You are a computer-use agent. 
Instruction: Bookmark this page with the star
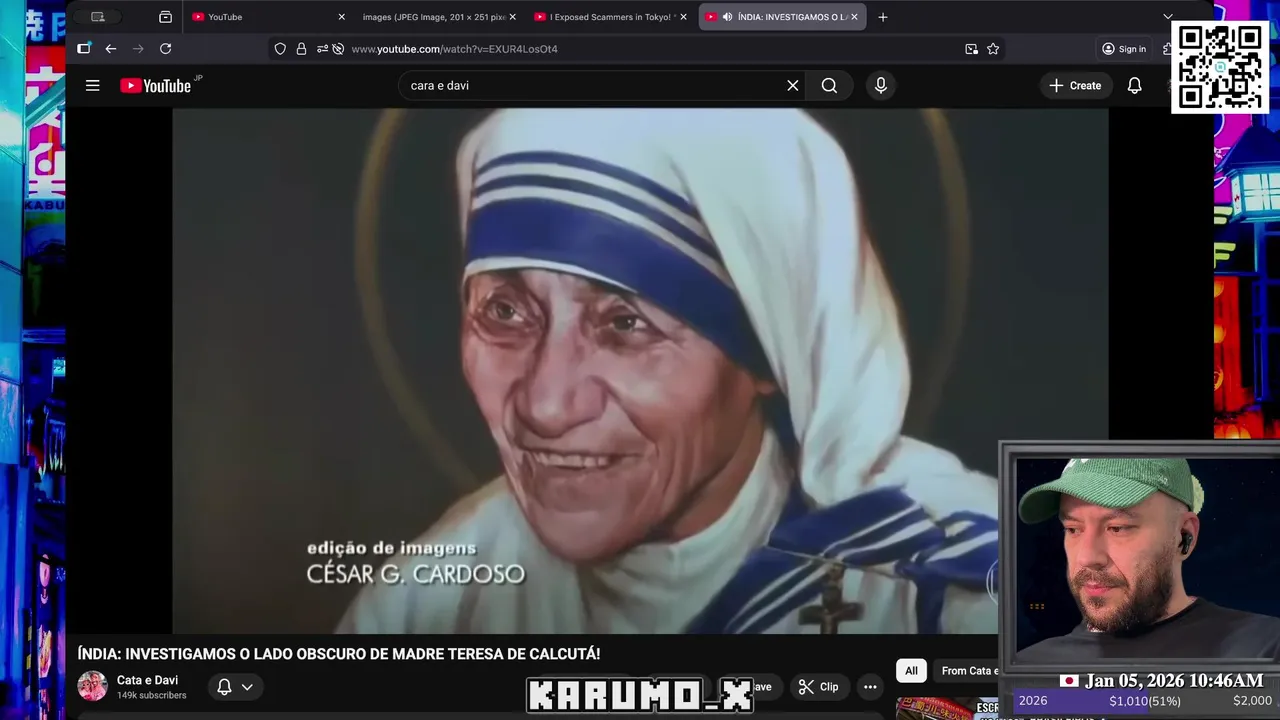[993, 49]
